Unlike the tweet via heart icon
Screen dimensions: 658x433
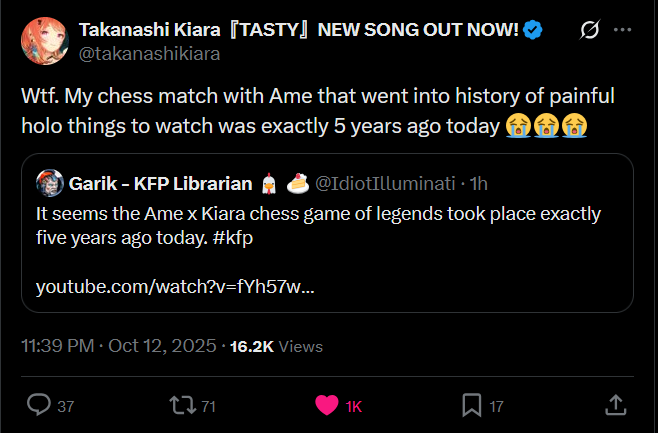326,405
